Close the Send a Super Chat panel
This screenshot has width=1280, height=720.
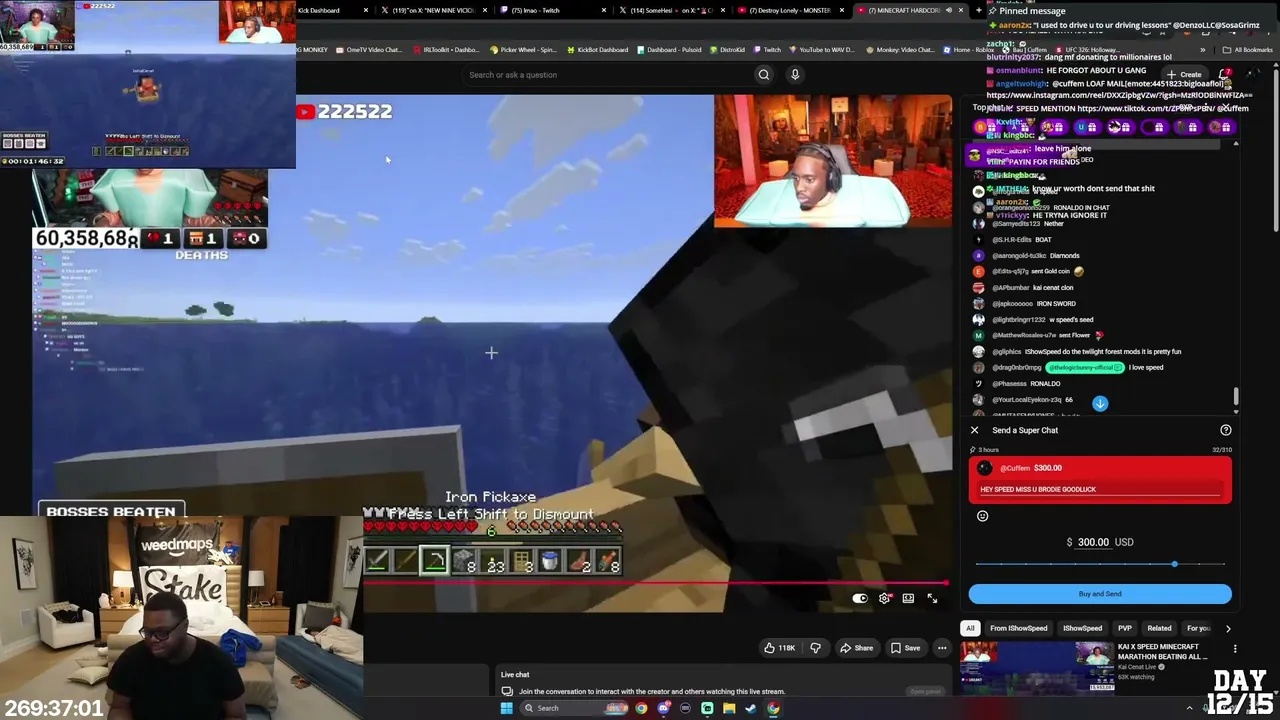tap(975, 430)
